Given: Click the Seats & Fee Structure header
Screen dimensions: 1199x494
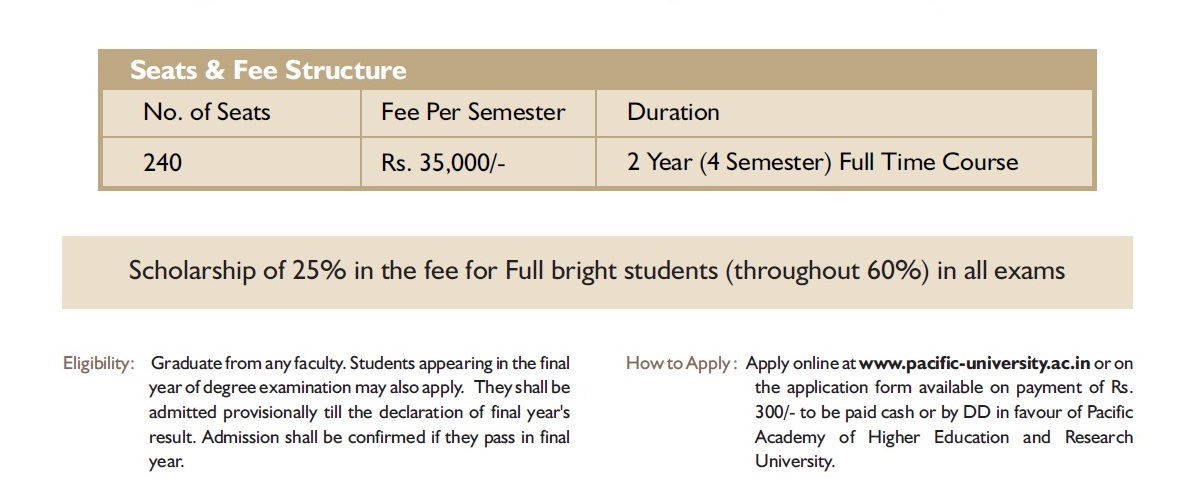Looking at the screenshot, I should point(268,71).
